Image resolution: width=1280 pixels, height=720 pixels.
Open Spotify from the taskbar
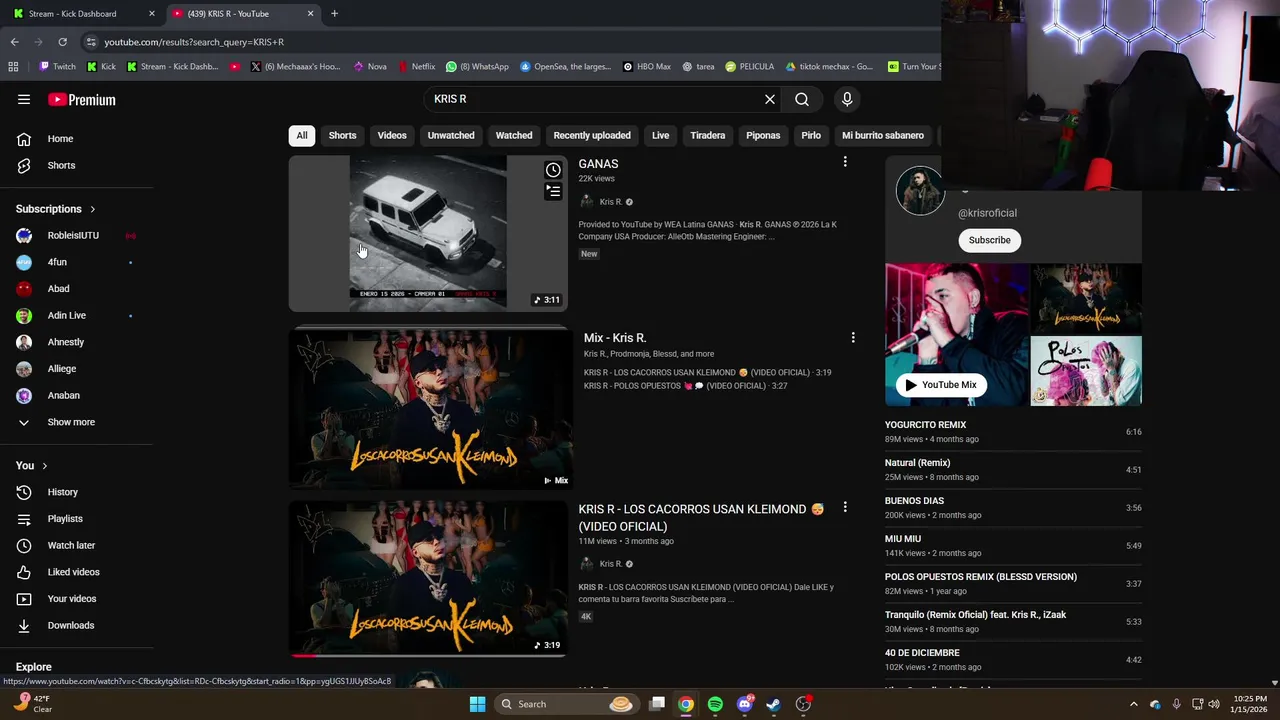click(715, 704)
